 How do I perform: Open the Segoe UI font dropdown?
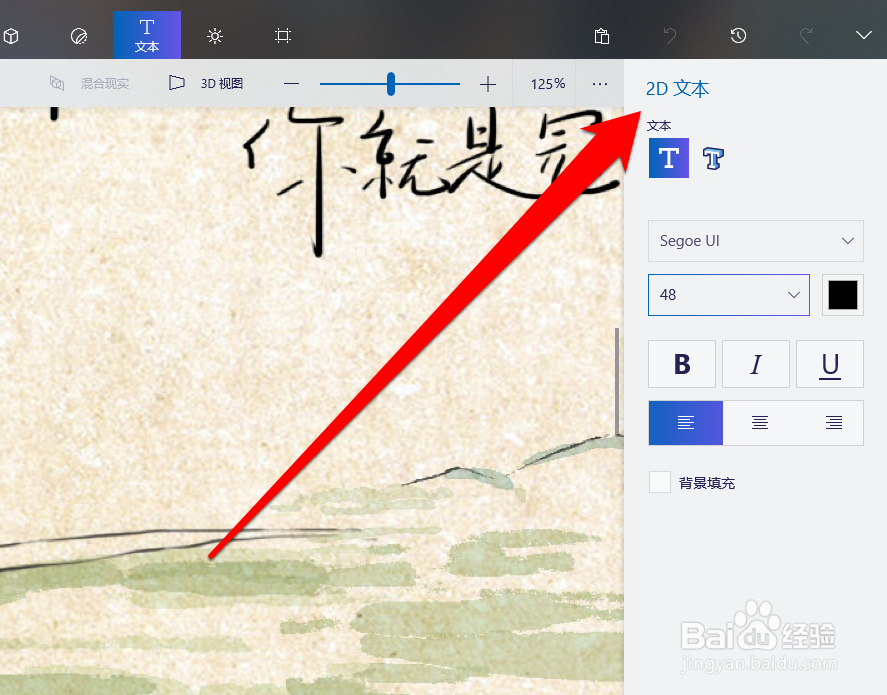pyautogui.click(x=756, y=241)
